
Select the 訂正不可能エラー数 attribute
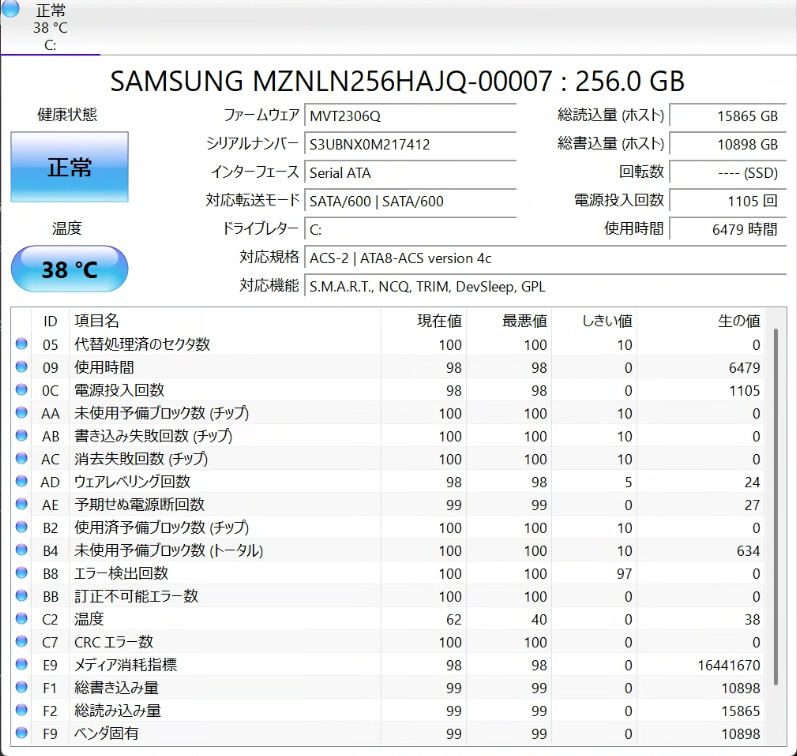pos(136,596)
